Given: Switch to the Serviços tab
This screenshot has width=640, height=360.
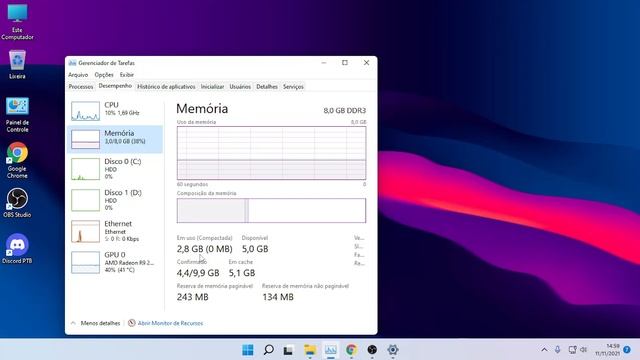Looking at the screenshot, I should click(293, 87).
